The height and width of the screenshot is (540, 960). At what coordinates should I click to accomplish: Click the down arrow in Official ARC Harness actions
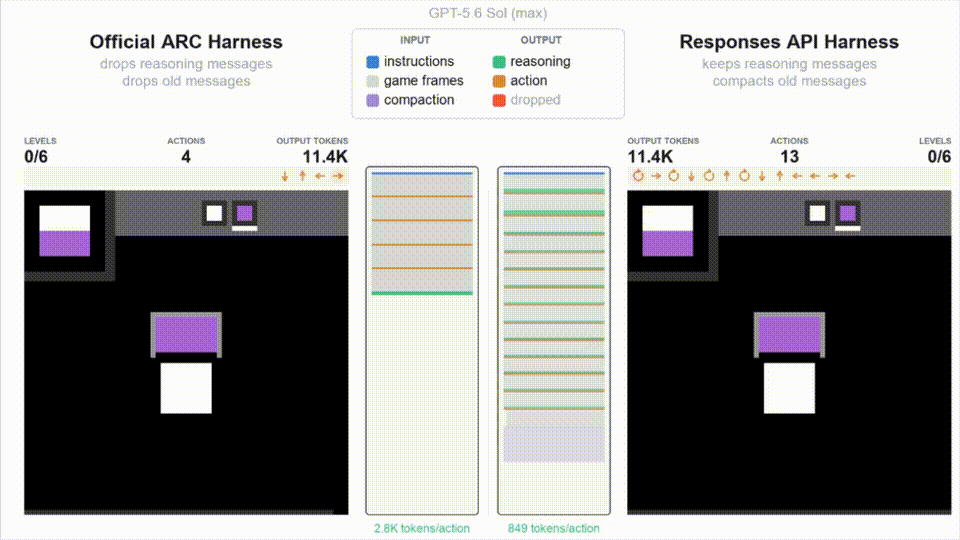(x=285, y=176)
